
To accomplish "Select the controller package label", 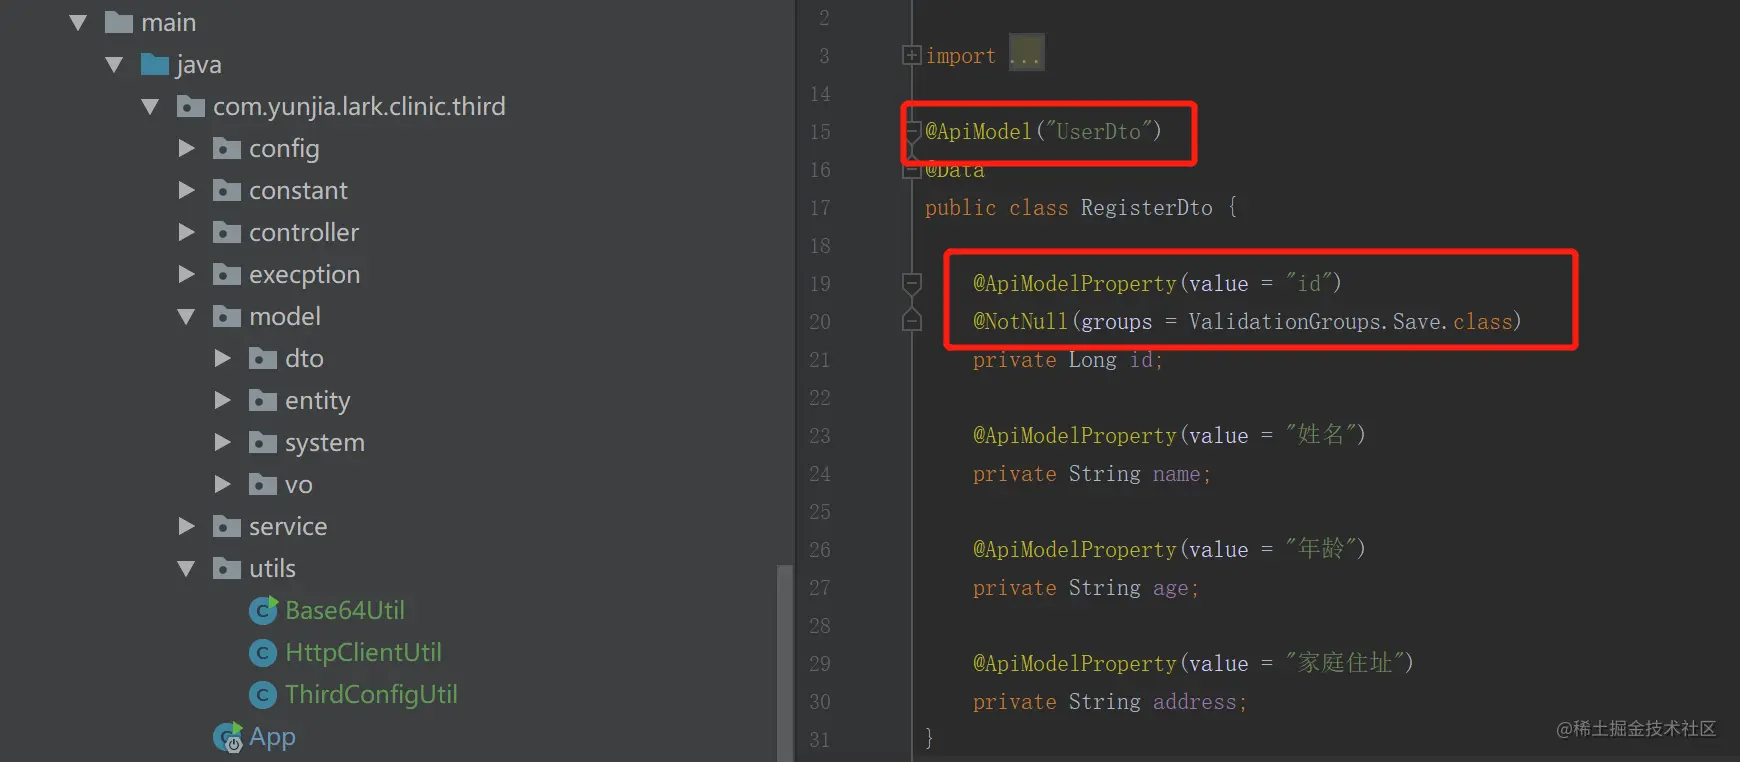I will tap(304, 232).
